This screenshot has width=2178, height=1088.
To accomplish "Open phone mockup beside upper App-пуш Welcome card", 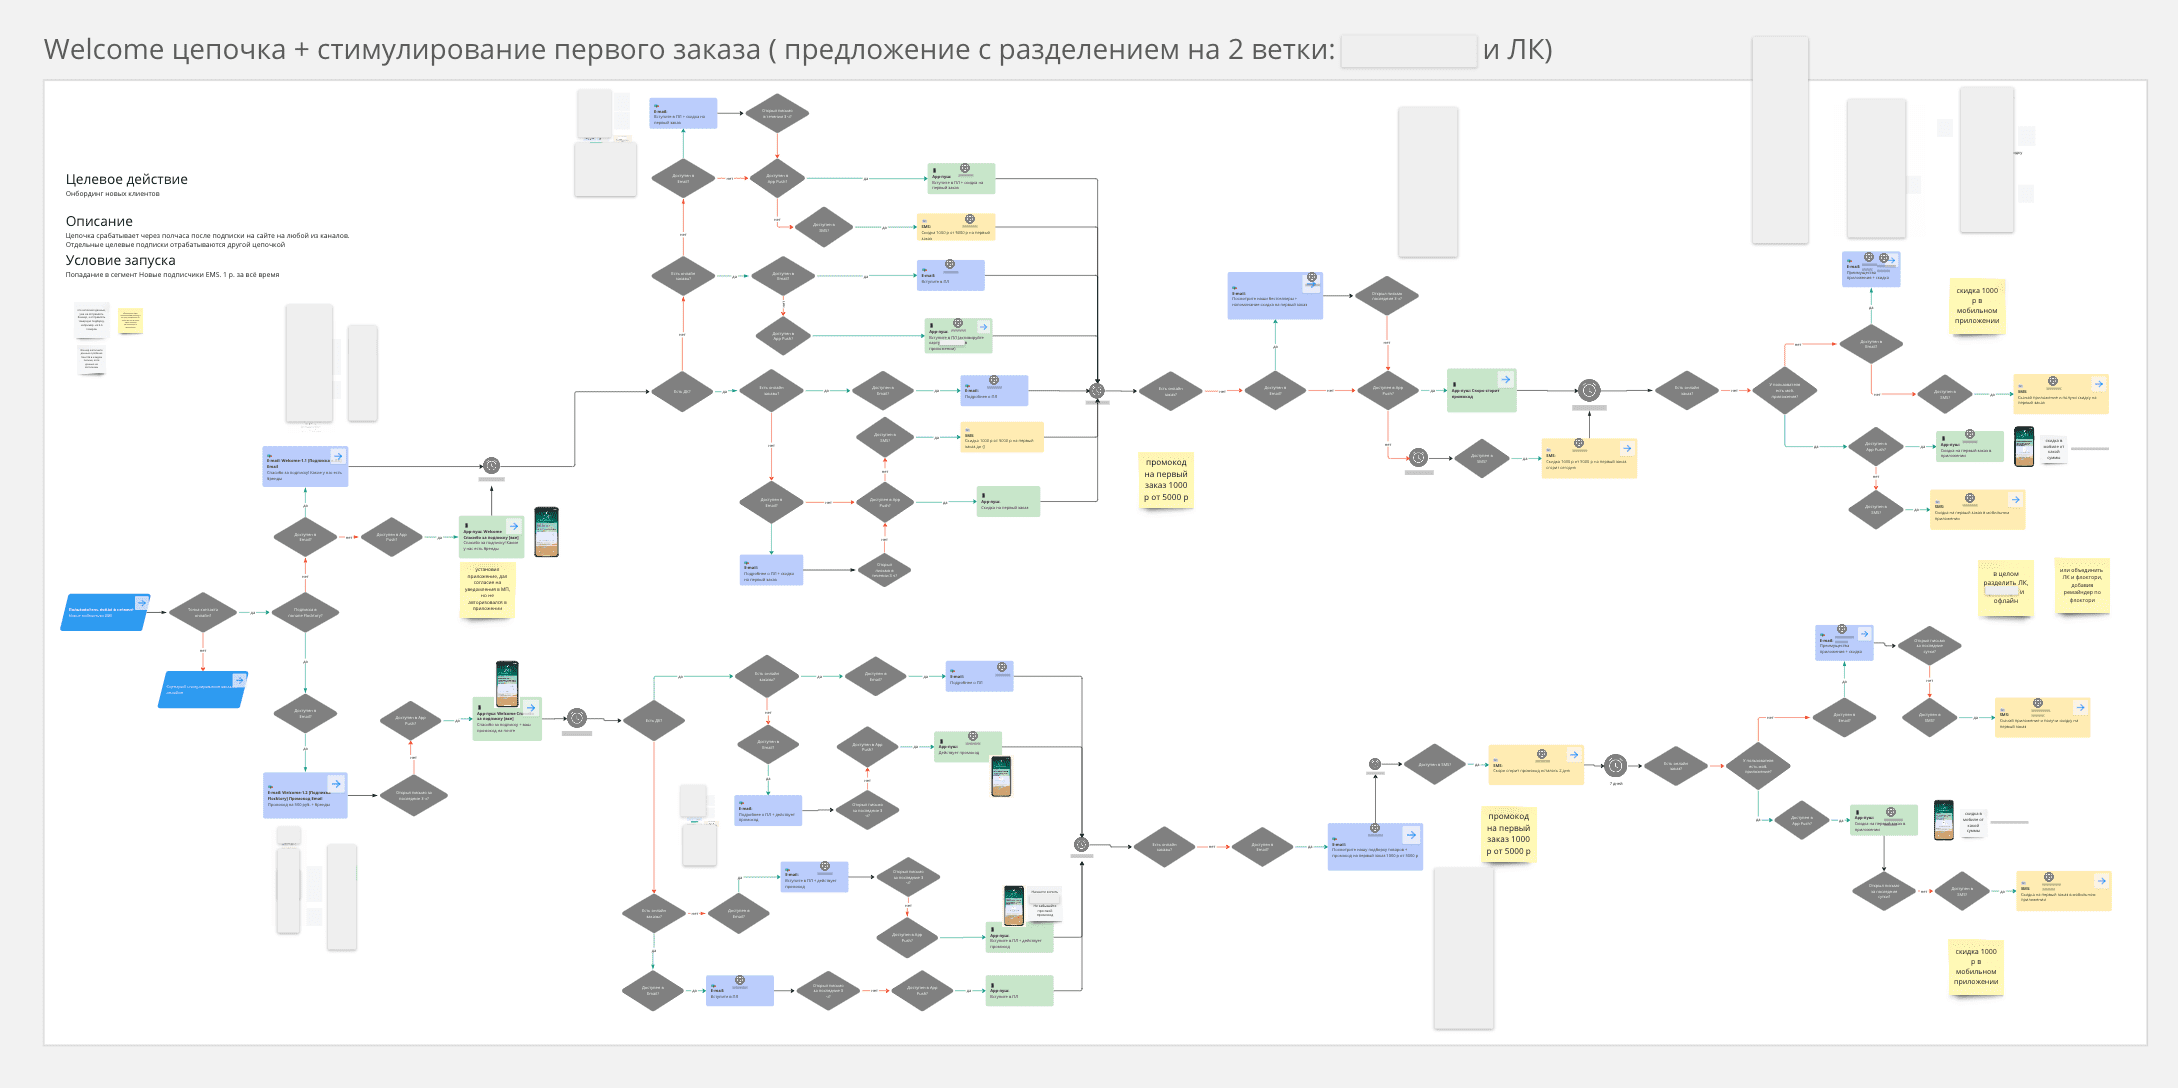I will coord(546,532).
